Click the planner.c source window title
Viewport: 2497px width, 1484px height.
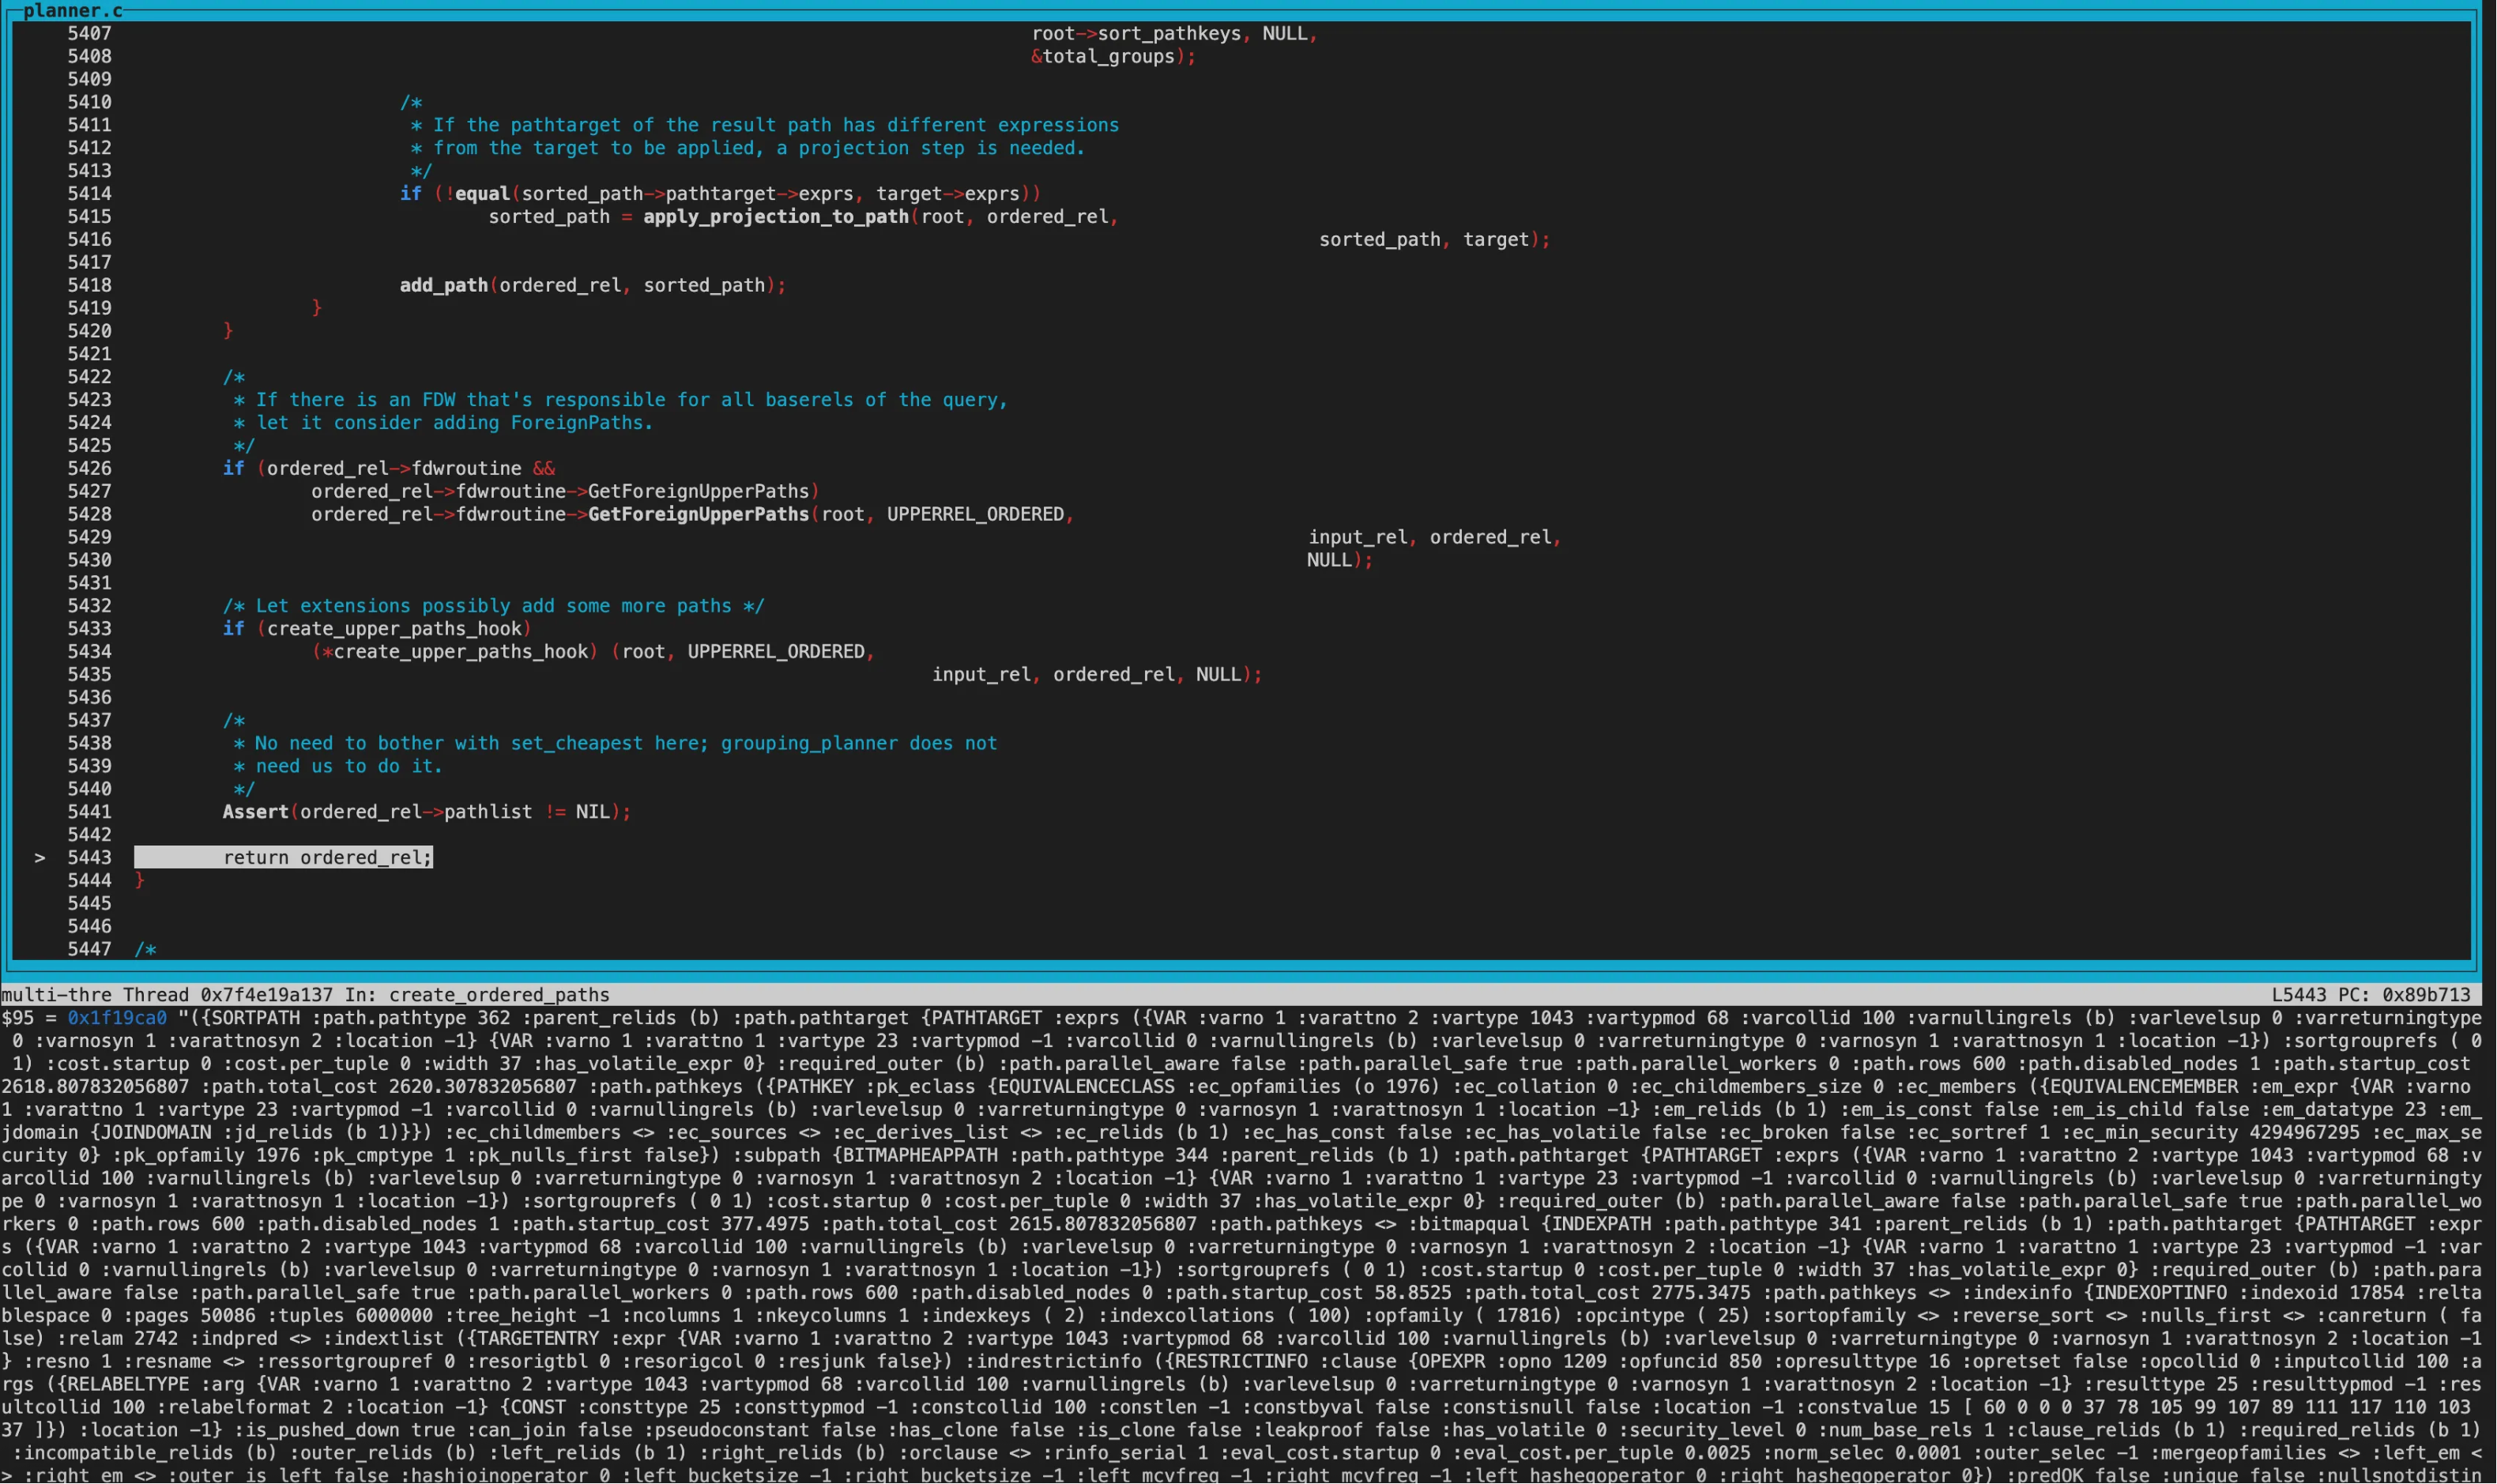(x=73, y=11)
